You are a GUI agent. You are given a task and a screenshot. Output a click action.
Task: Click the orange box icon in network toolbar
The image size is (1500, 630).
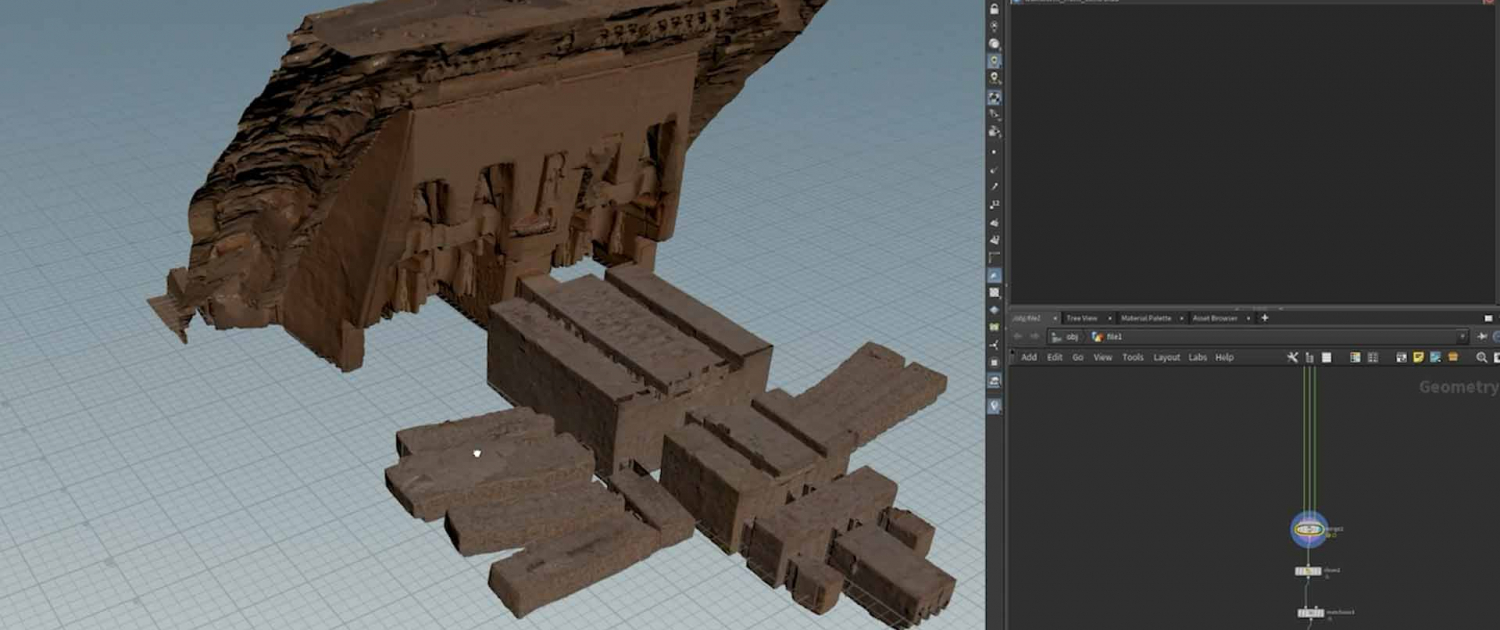1452,357
